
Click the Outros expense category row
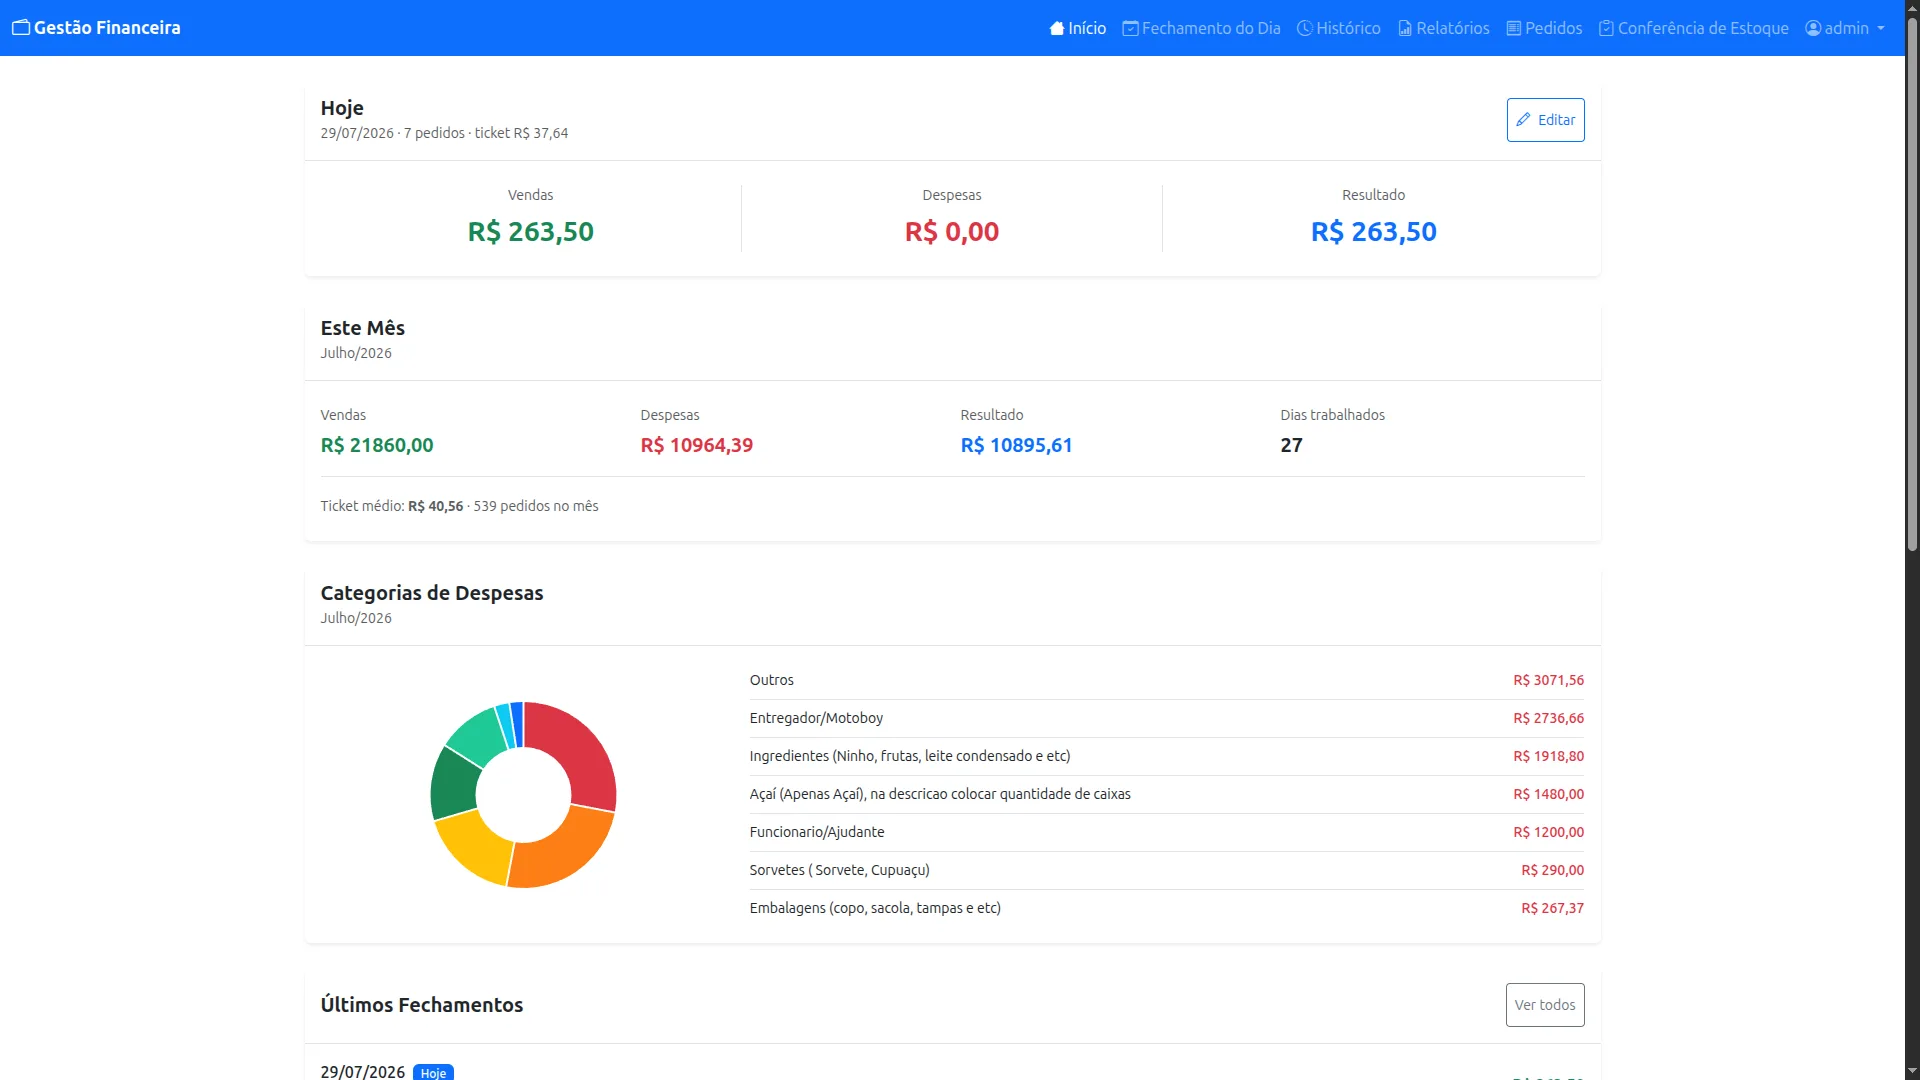tap(1166, 680)
